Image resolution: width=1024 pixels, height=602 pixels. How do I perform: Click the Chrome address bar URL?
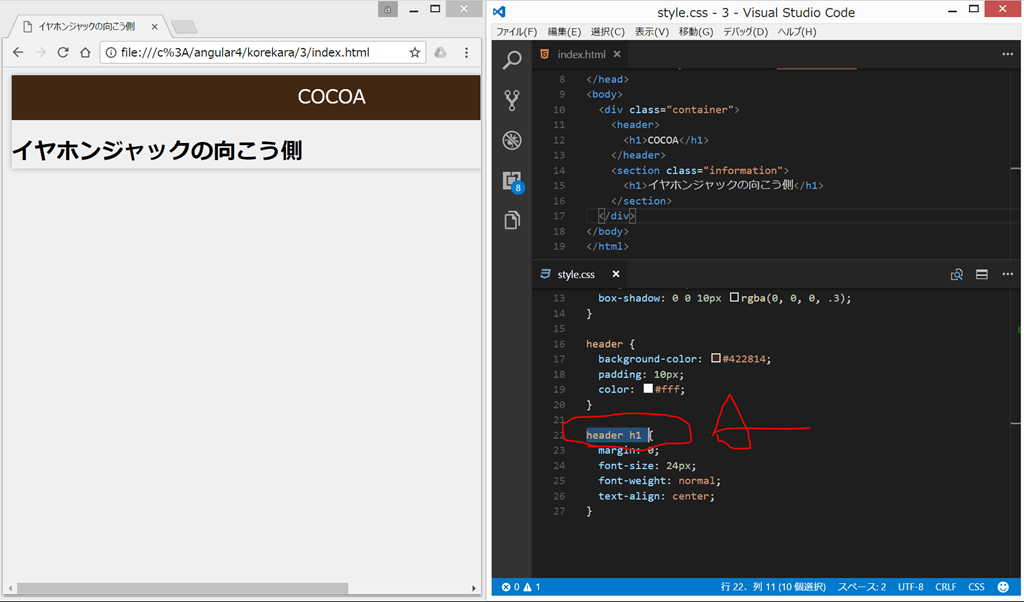click(x=245, y=52)
